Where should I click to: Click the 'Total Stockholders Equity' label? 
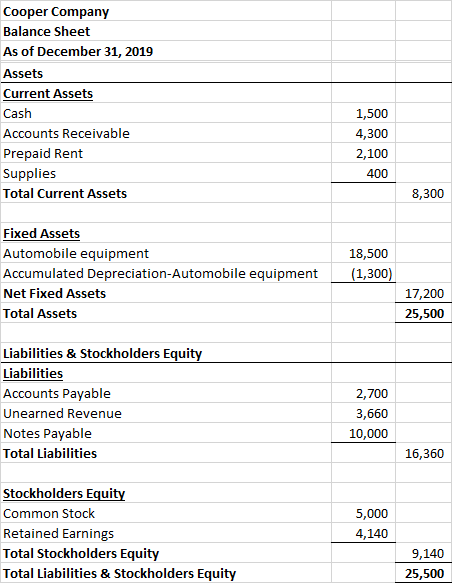pos(81,554)
